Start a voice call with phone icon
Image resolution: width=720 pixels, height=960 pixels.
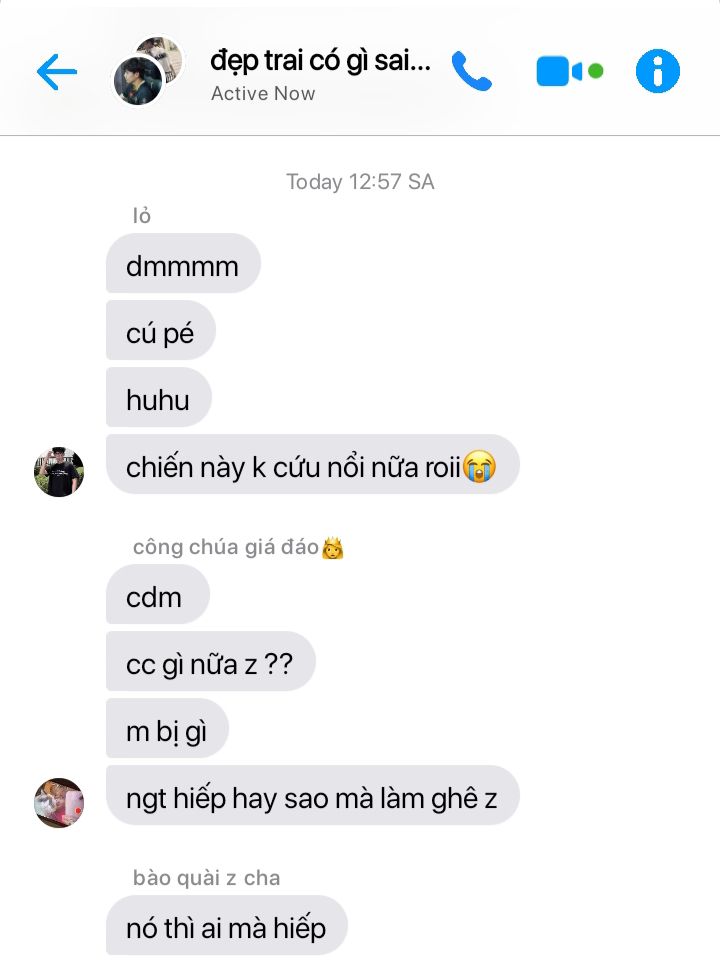tap(471, 71)
